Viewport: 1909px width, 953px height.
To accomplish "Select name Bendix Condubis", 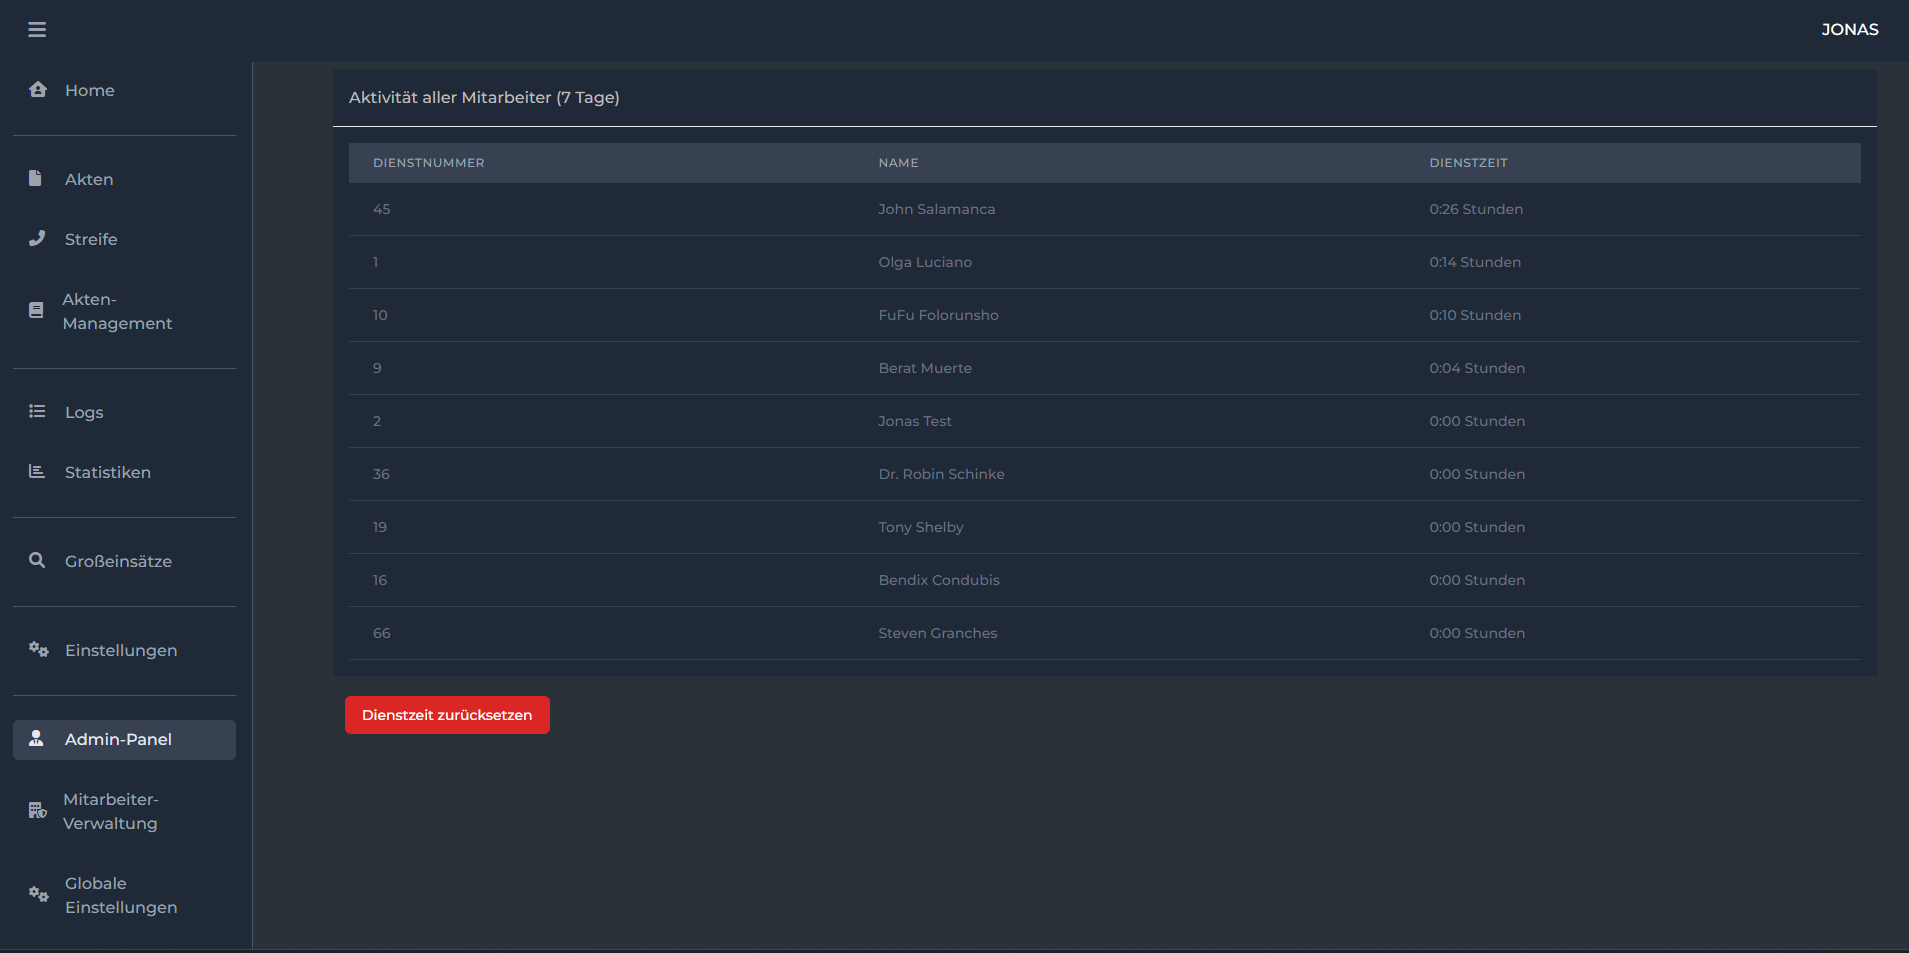I will 939,580.
